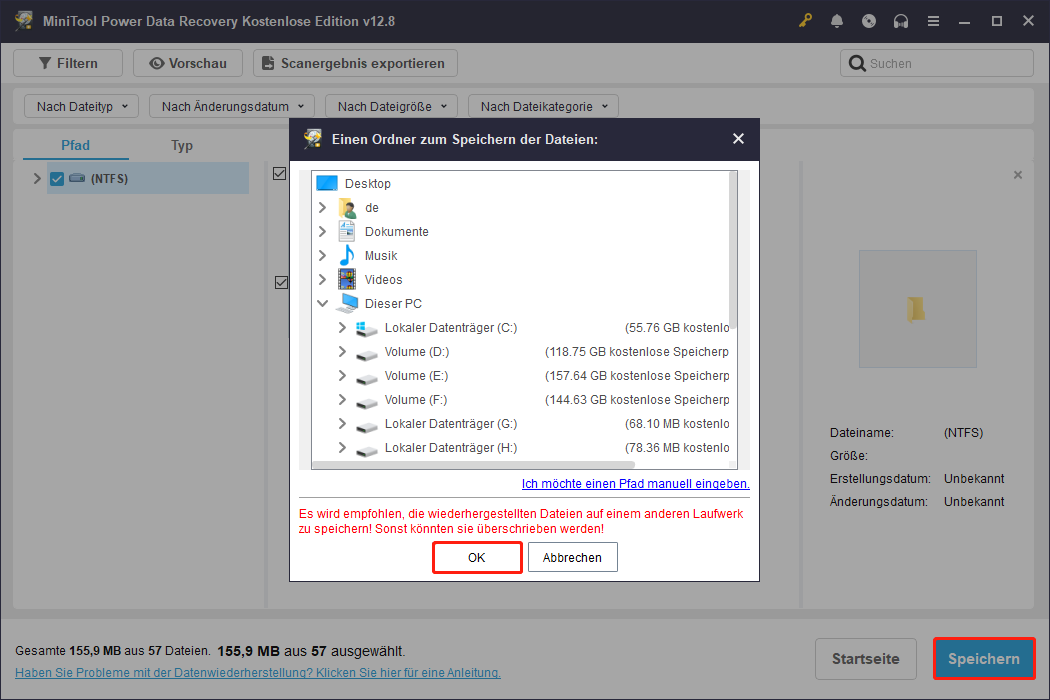
Task: Click the golden key registration icon
Action: click(x=805, y=20)
